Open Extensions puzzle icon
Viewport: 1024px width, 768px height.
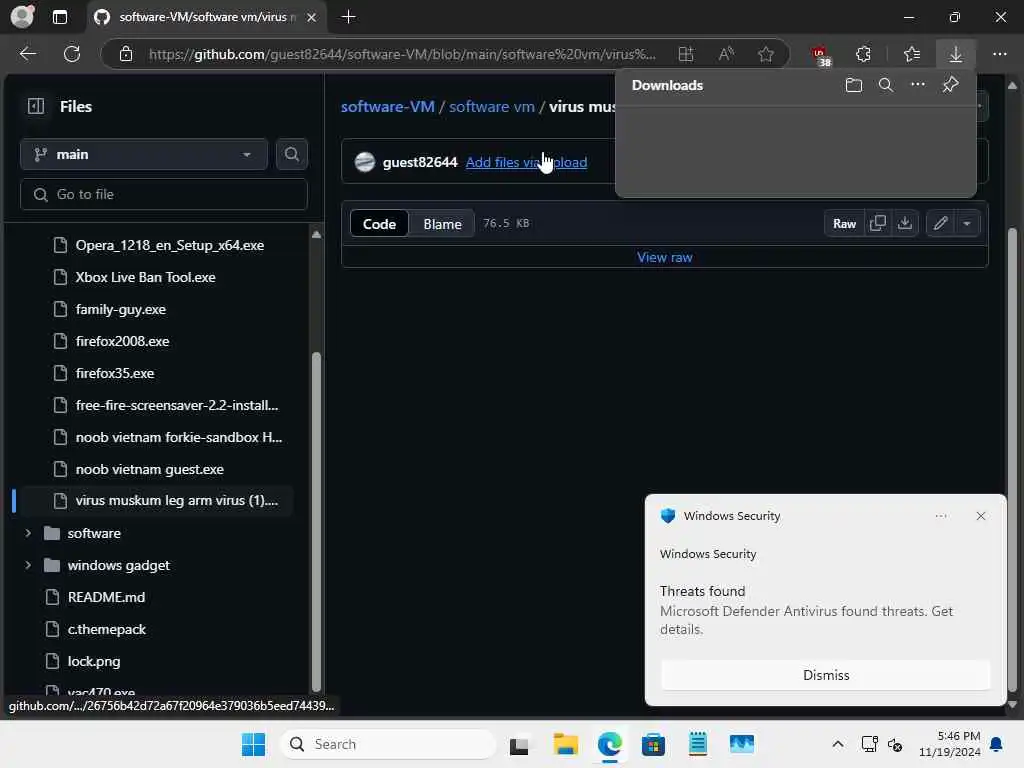point(863,54)
